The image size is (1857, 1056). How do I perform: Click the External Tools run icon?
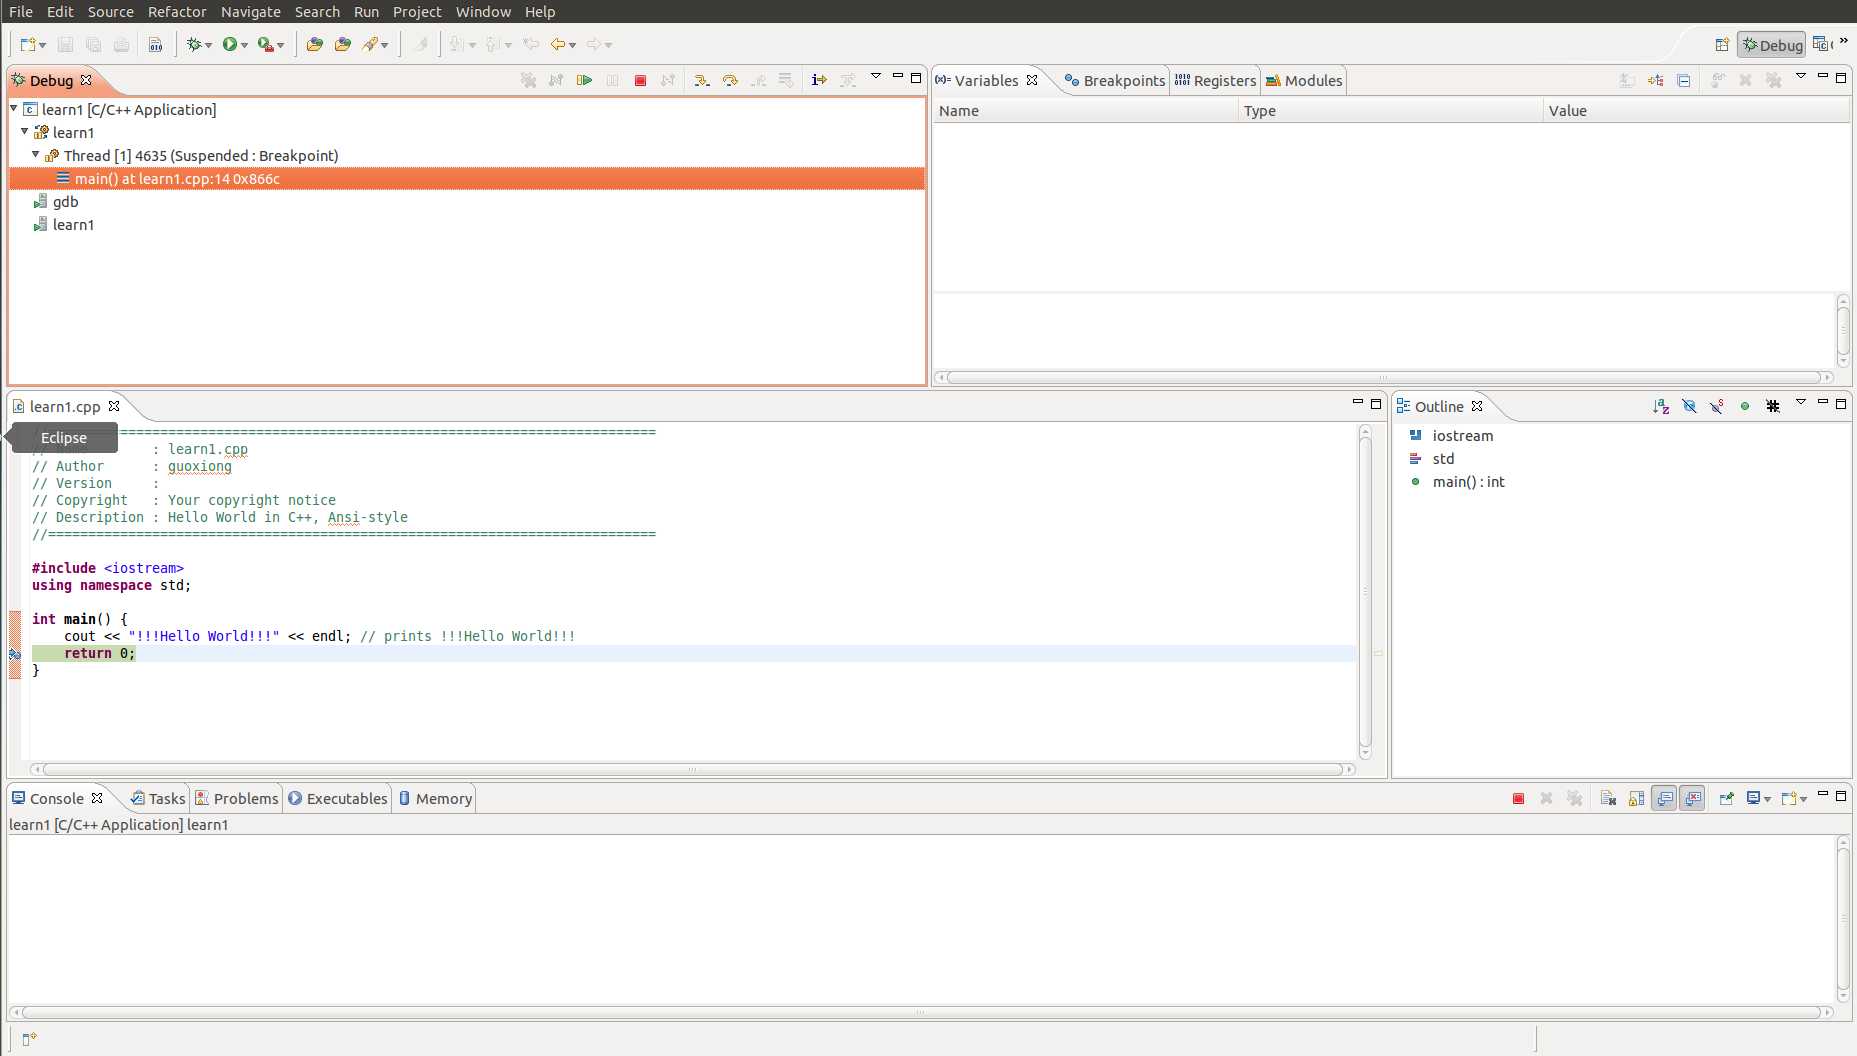[x=265, y=44]
